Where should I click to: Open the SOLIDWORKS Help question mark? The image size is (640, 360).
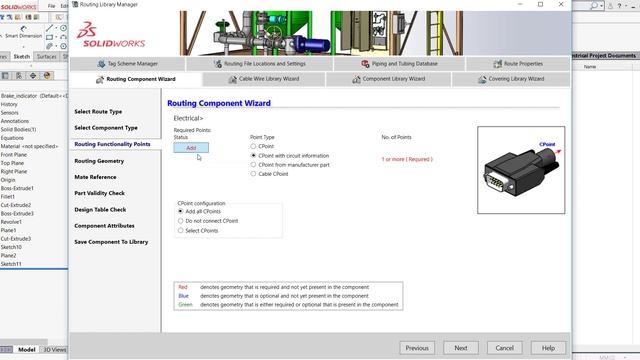(x=619, y=6)
